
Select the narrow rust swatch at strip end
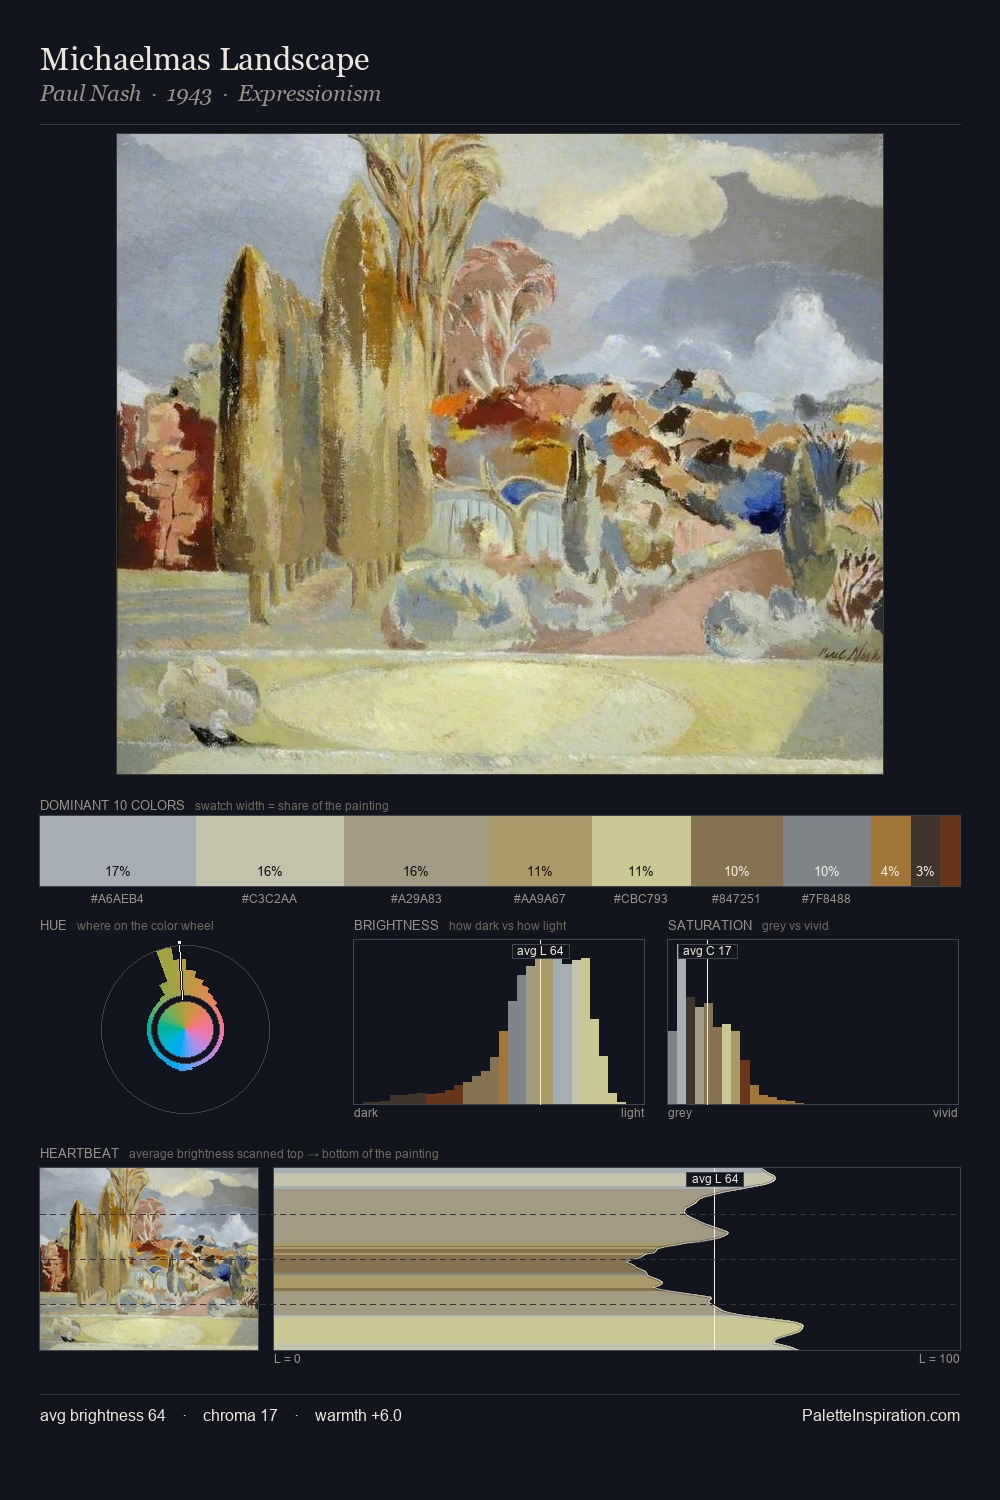950,851
